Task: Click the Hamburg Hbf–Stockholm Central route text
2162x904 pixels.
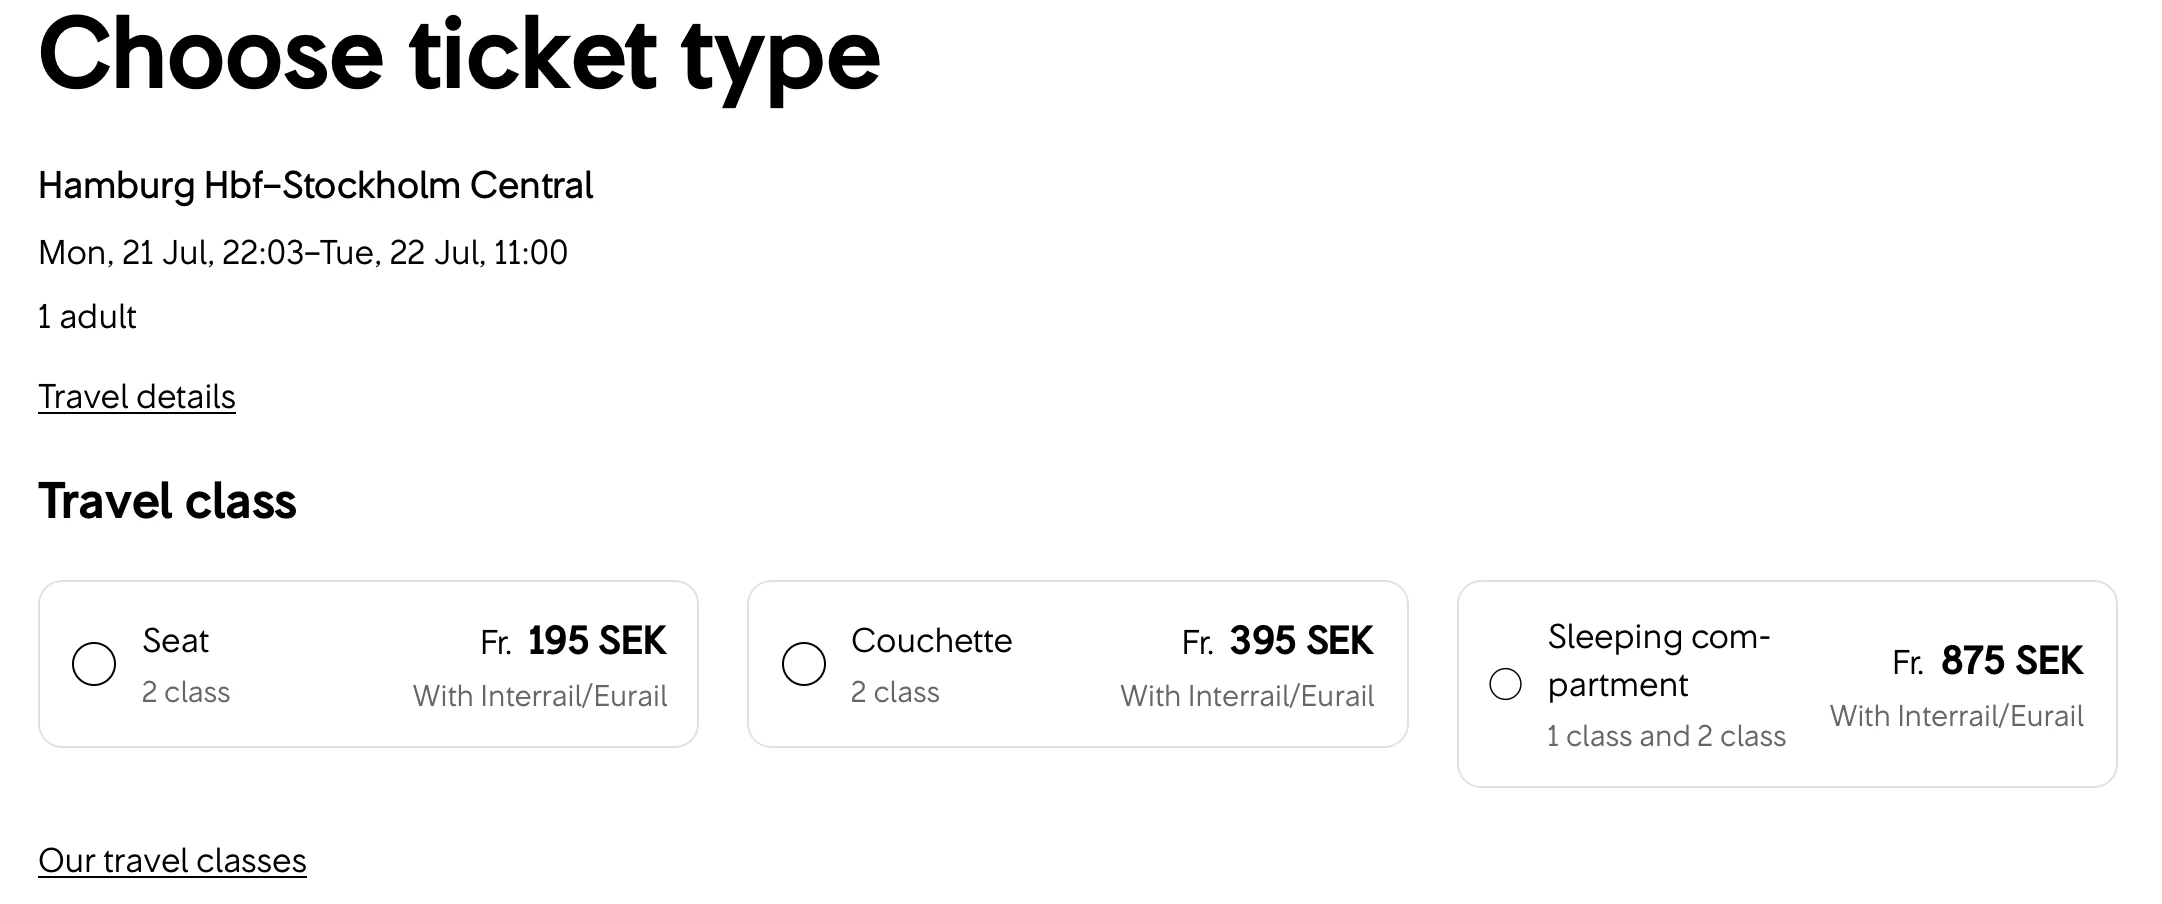Action: point(316,186)
